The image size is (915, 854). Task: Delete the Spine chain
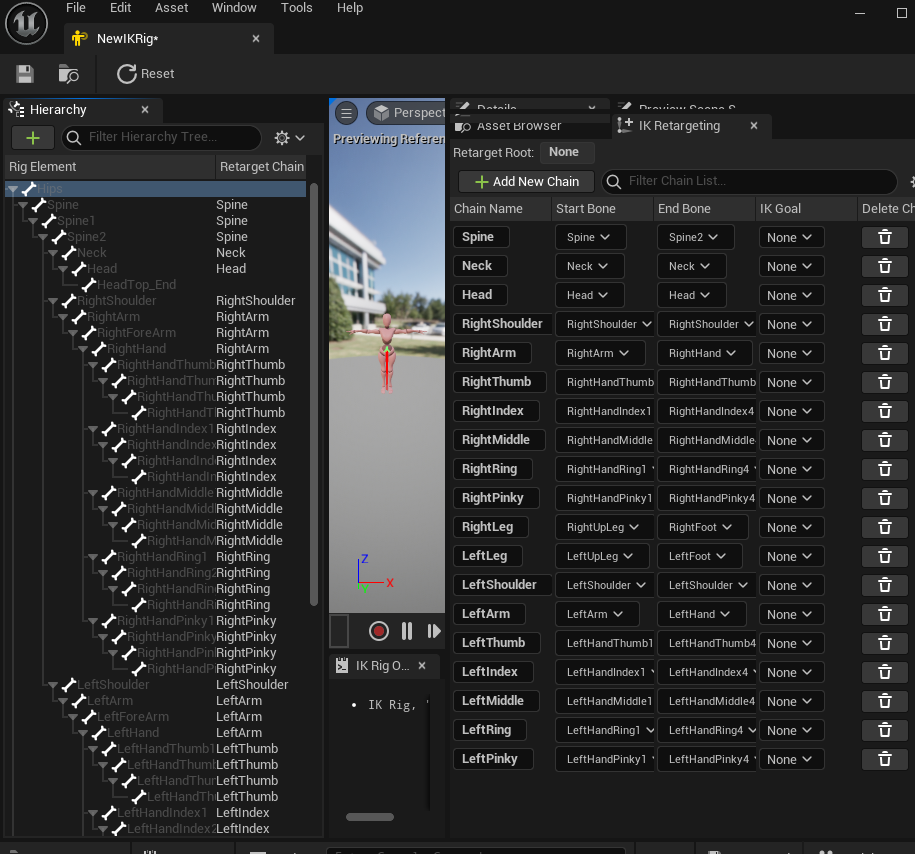tap(885, 237)
